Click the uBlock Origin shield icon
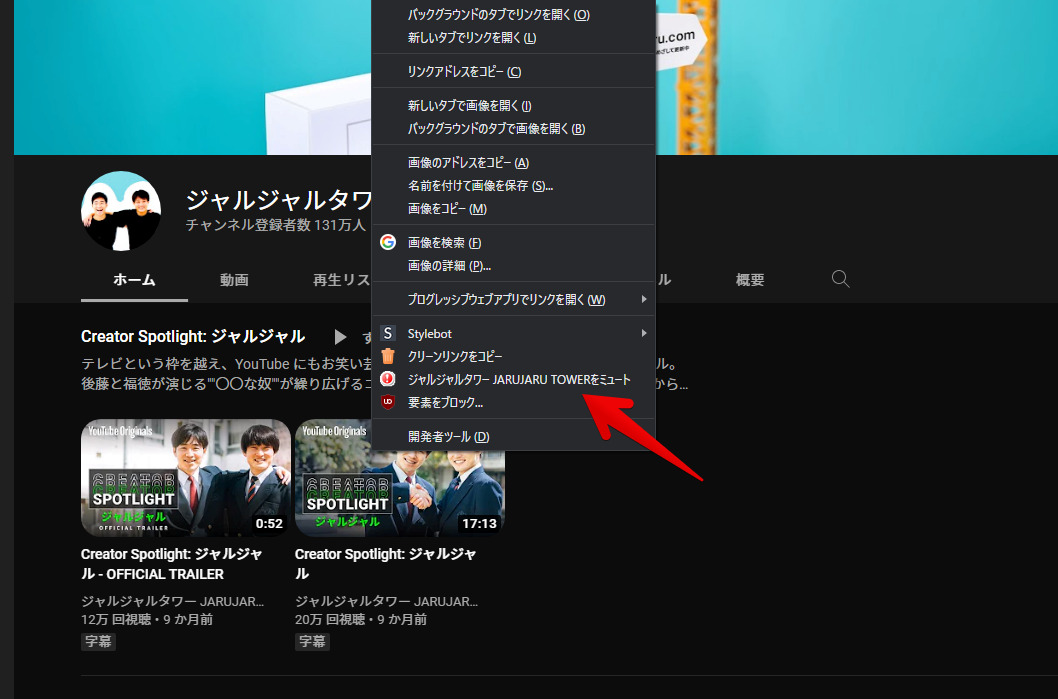 tap(388, 402)
